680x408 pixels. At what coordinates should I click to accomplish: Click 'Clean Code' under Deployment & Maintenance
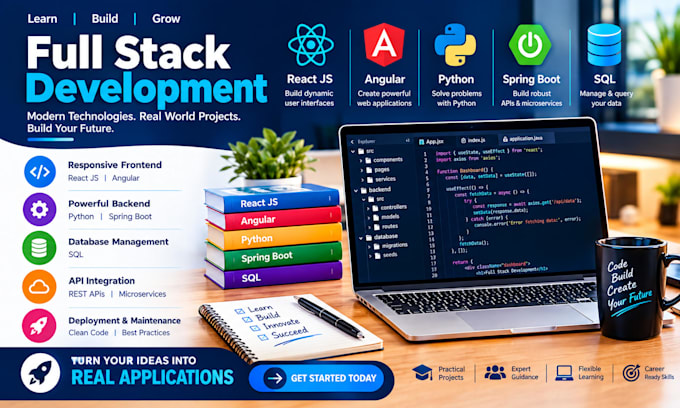tap(88, 333)
